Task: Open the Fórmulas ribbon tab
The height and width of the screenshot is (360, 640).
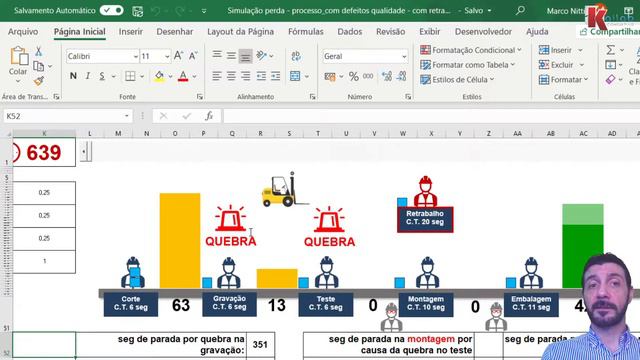Action: pyautogui.click(x=306, y=31)
